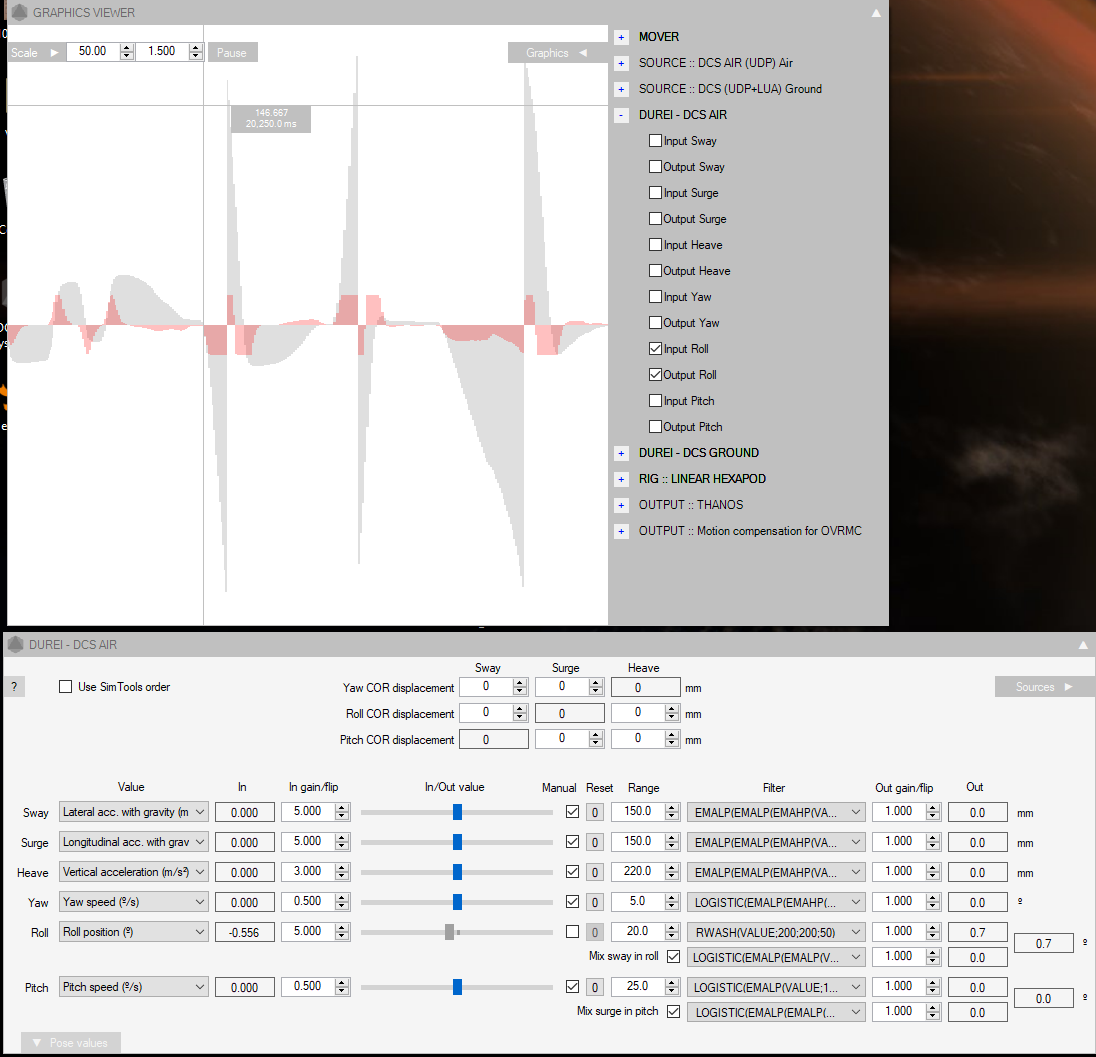The width and height of the screenshot is (1096, 1057).
Task: Toggle Manual checkbox for Roll row
Action: click(572, 931)
